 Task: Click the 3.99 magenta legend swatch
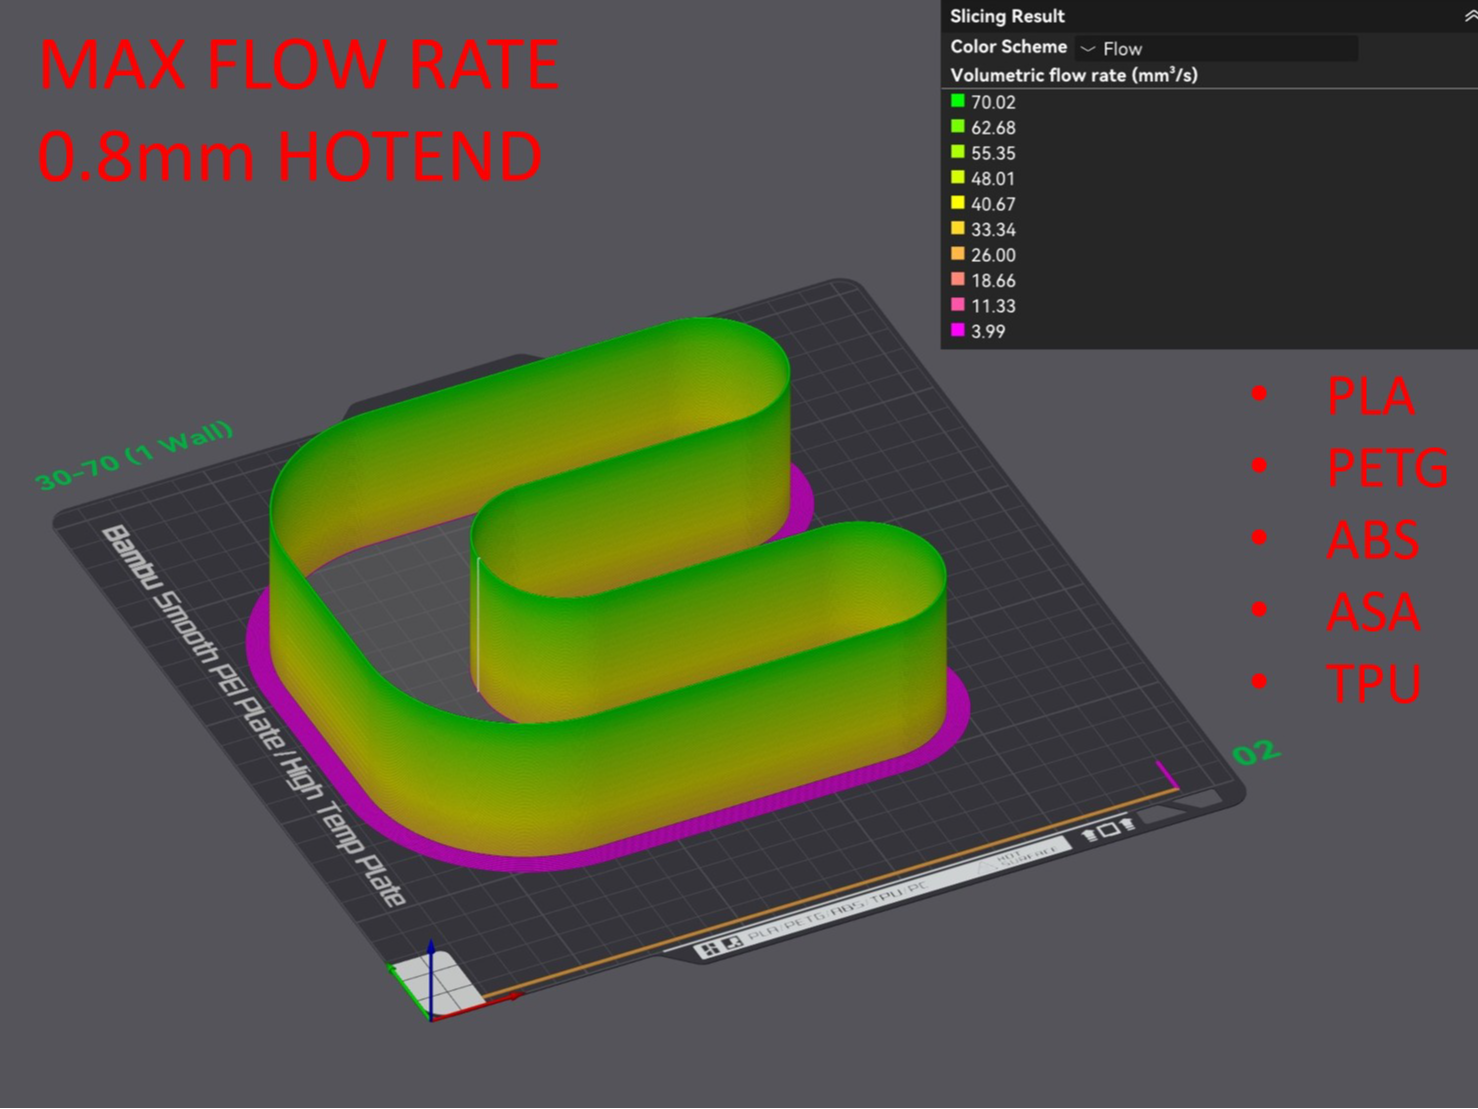957,331
